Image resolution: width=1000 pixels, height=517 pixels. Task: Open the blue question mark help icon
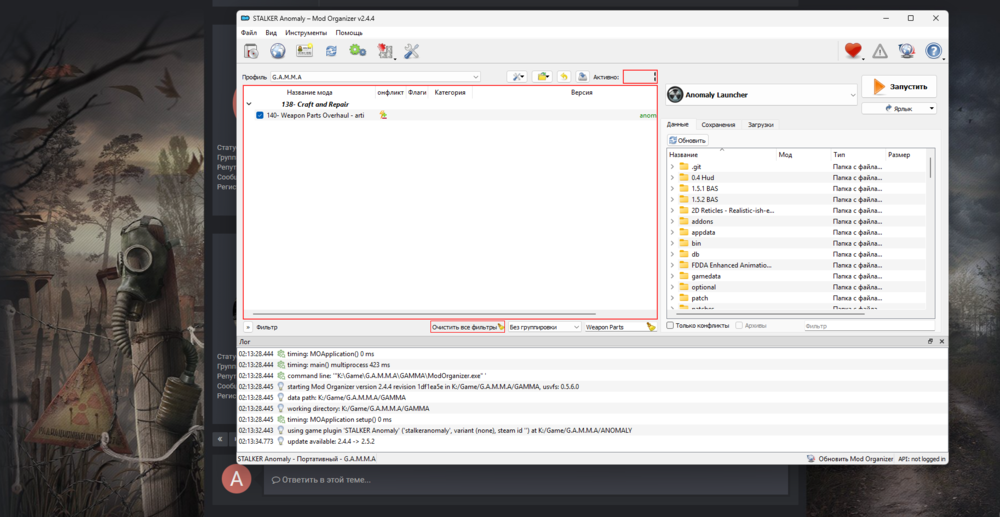click(x=933, y=51)
